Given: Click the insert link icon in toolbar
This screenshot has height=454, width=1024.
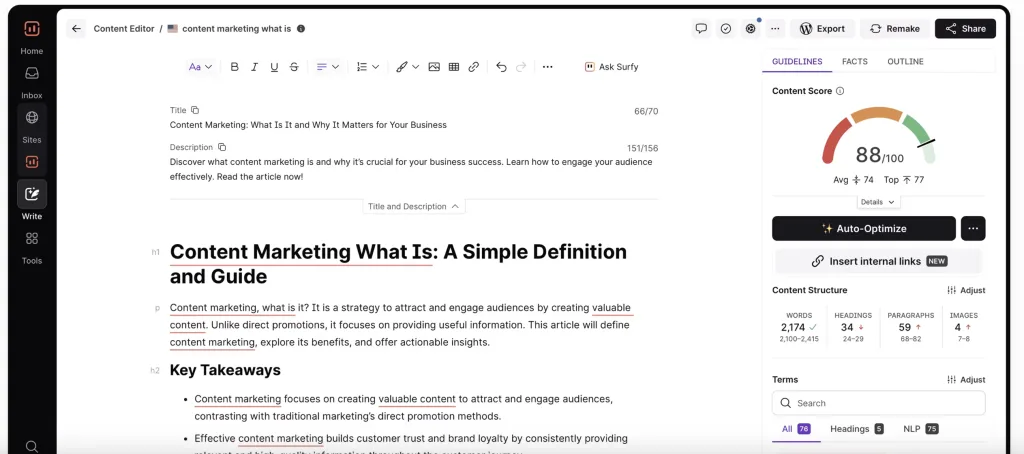Looking at the screenshot, I should click(474, 67).
